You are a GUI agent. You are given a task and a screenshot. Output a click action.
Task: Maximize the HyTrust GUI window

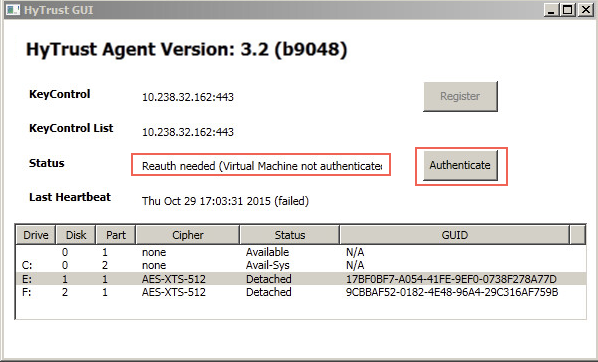[567, 10]
